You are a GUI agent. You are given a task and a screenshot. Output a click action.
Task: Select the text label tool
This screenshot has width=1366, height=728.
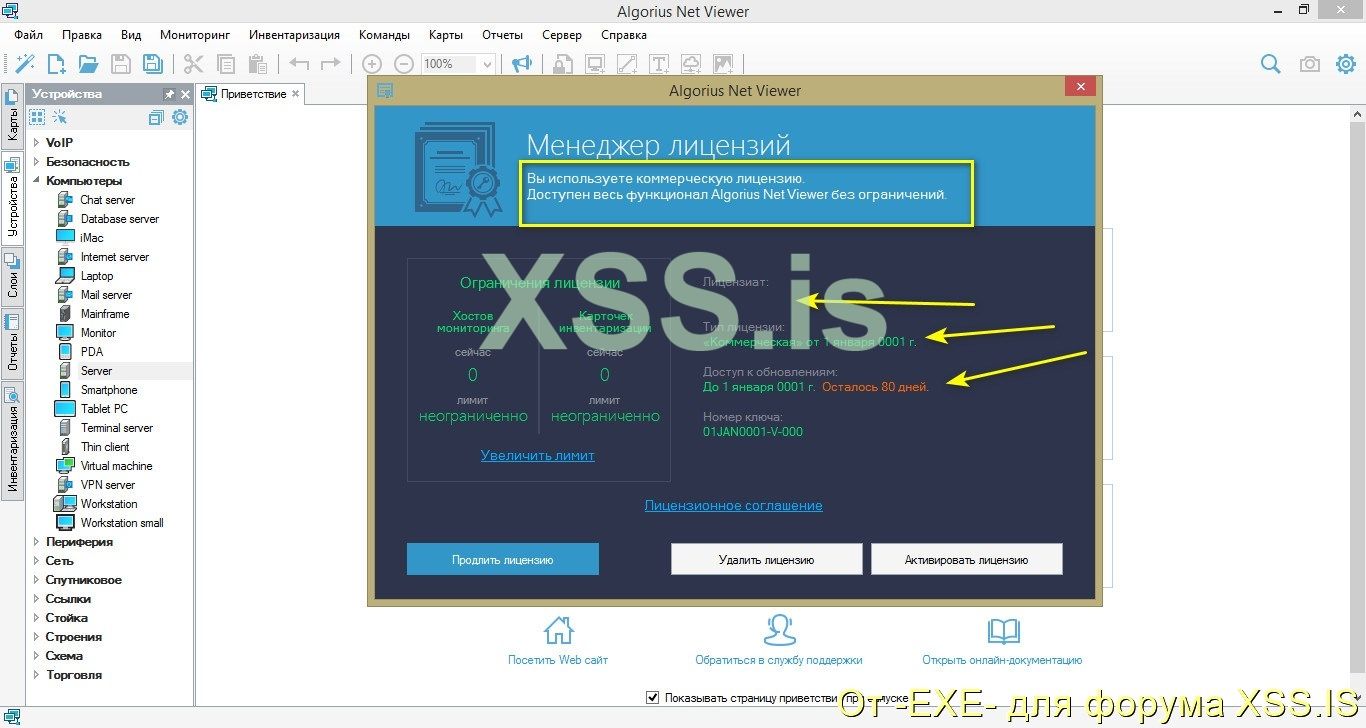659,64
